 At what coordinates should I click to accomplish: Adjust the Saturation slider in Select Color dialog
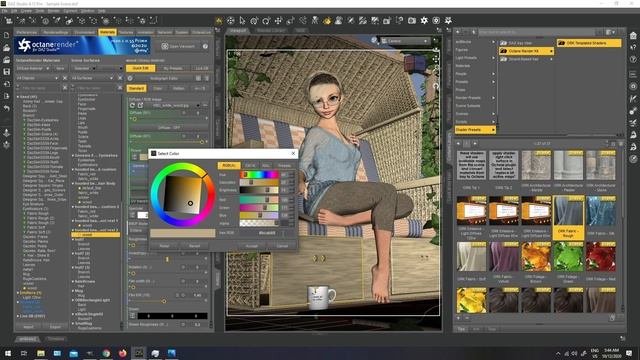259,182
